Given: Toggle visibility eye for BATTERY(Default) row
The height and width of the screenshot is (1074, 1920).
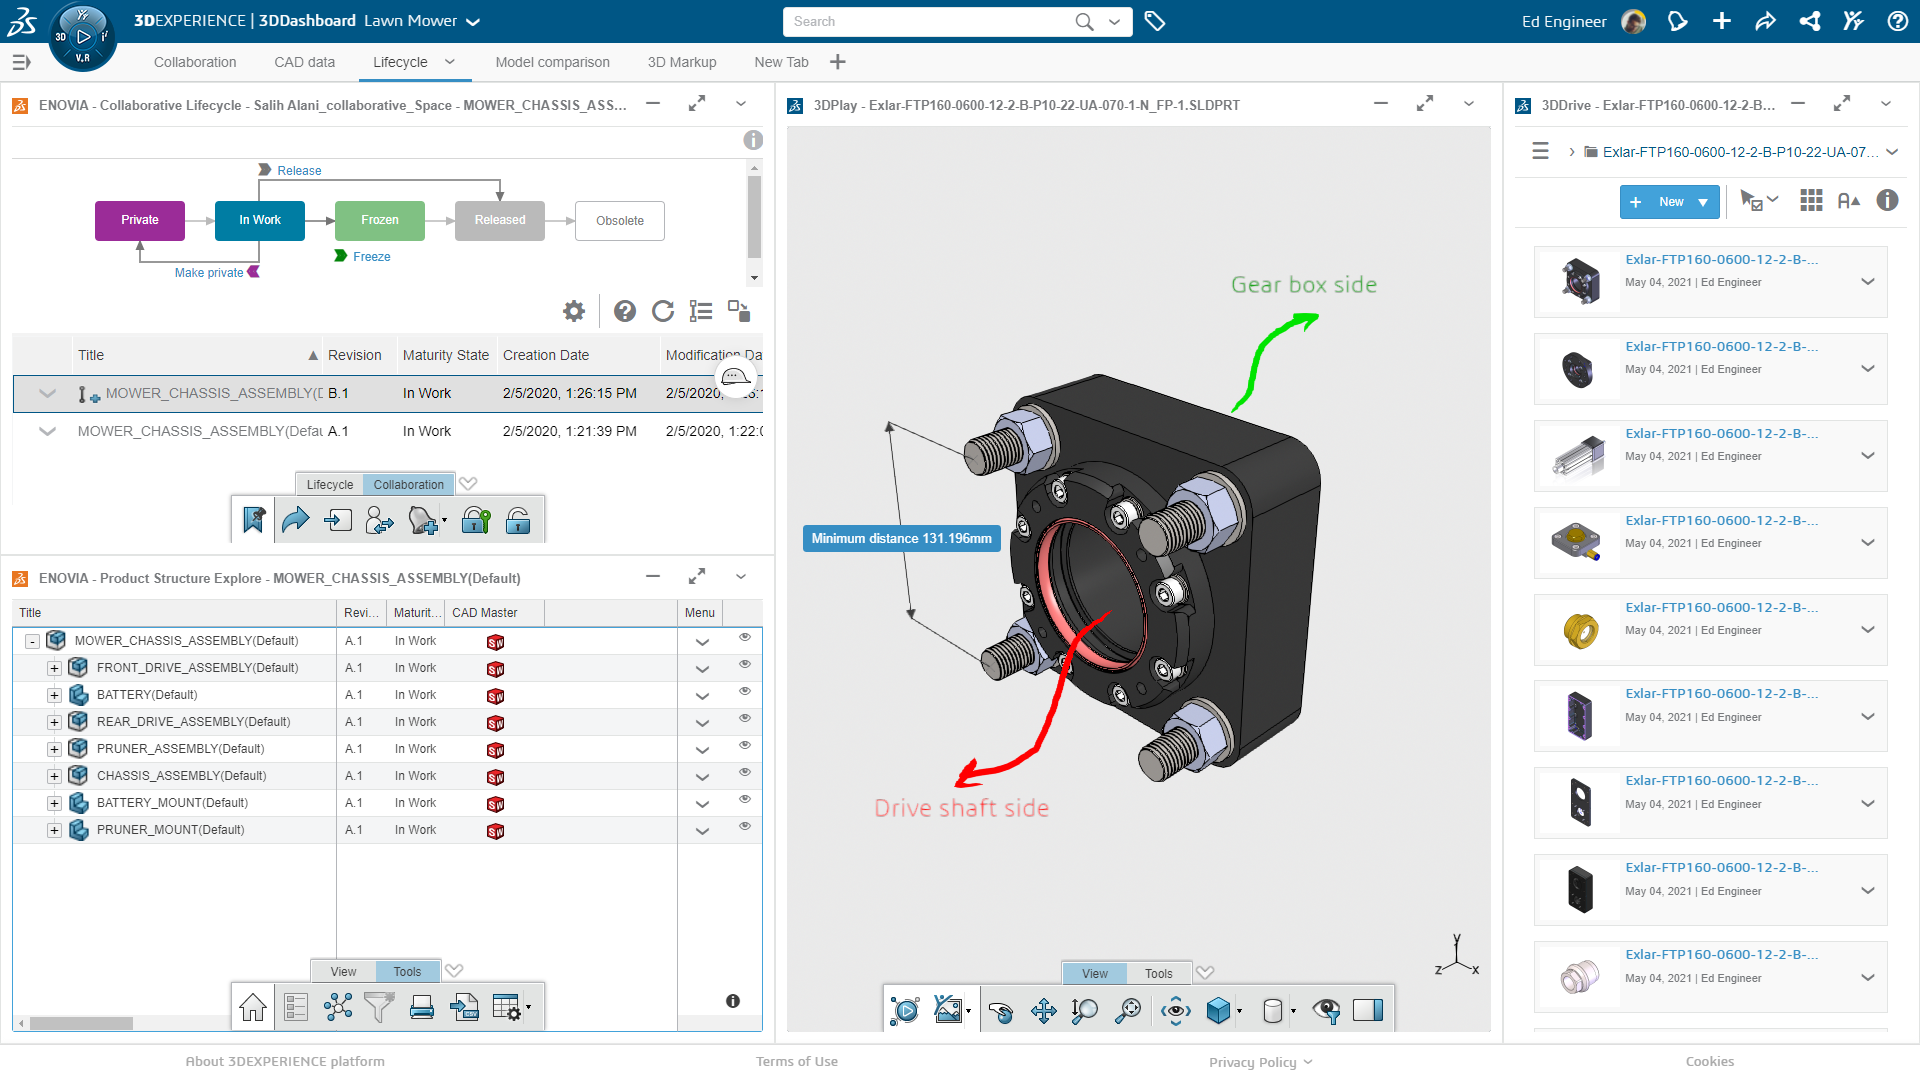Looking at the screenshot, I should pyautogui.click(x=744, y=691).
